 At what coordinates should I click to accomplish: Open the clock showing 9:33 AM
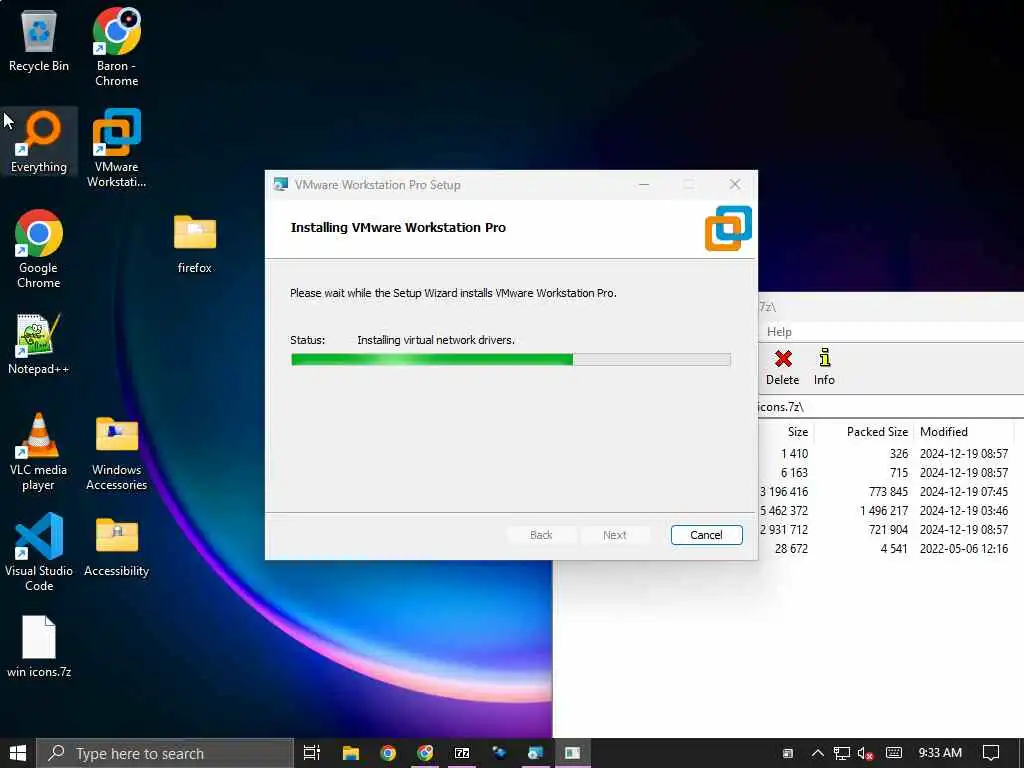pos(940,753)
